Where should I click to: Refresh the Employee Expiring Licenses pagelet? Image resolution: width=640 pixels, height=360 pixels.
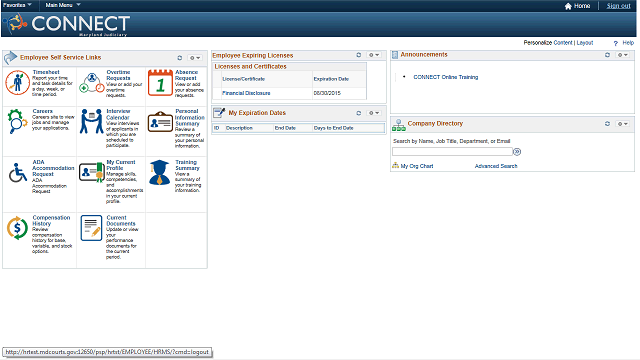click(x=359, y=55)
